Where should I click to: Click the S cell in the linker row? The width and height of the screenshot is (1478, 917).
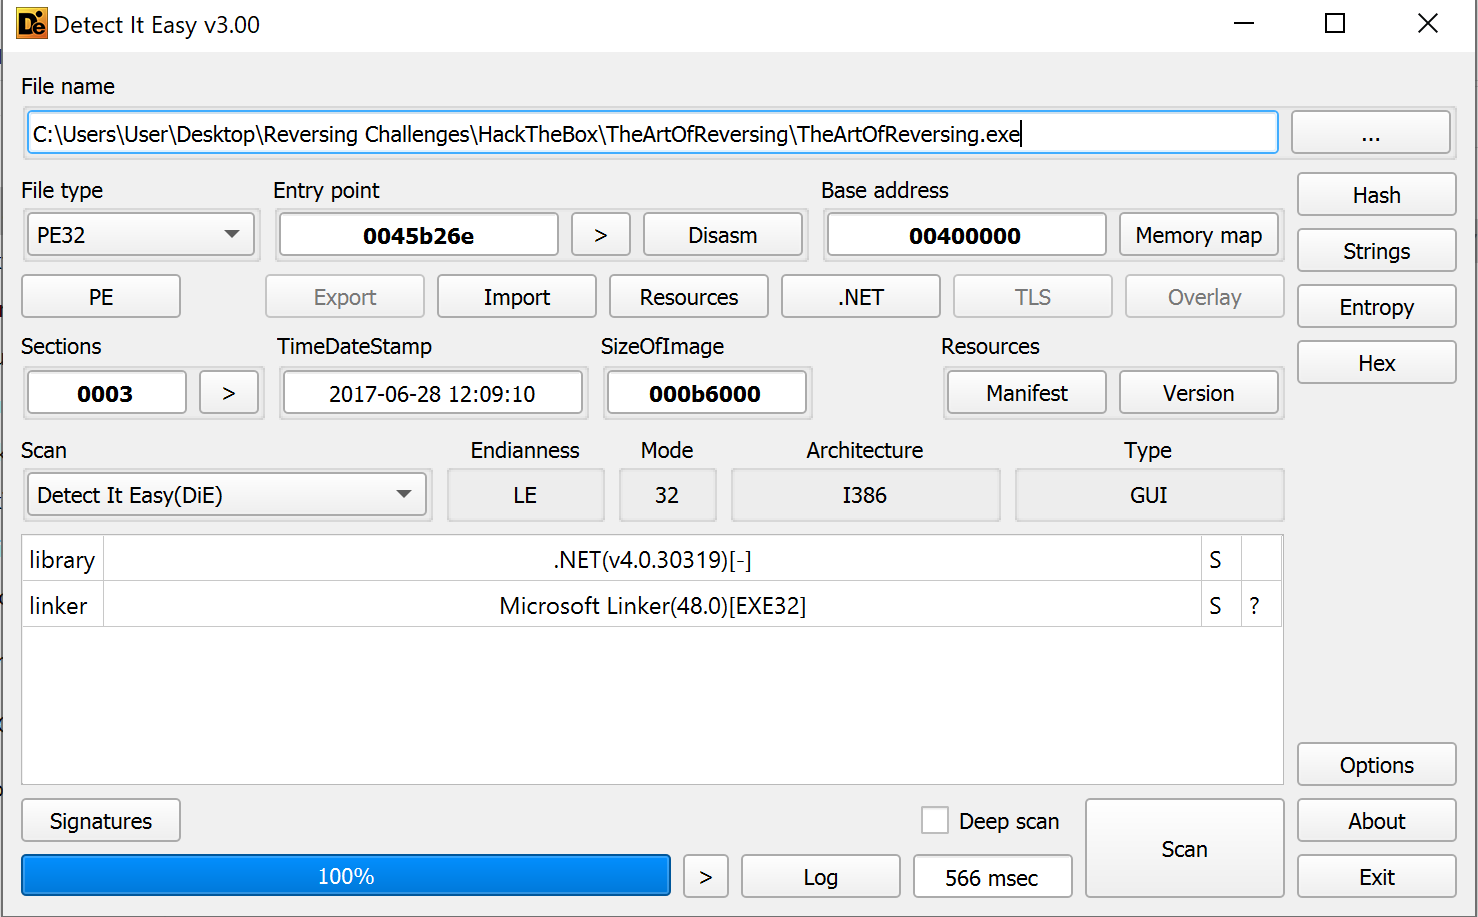click(1221, 605)
